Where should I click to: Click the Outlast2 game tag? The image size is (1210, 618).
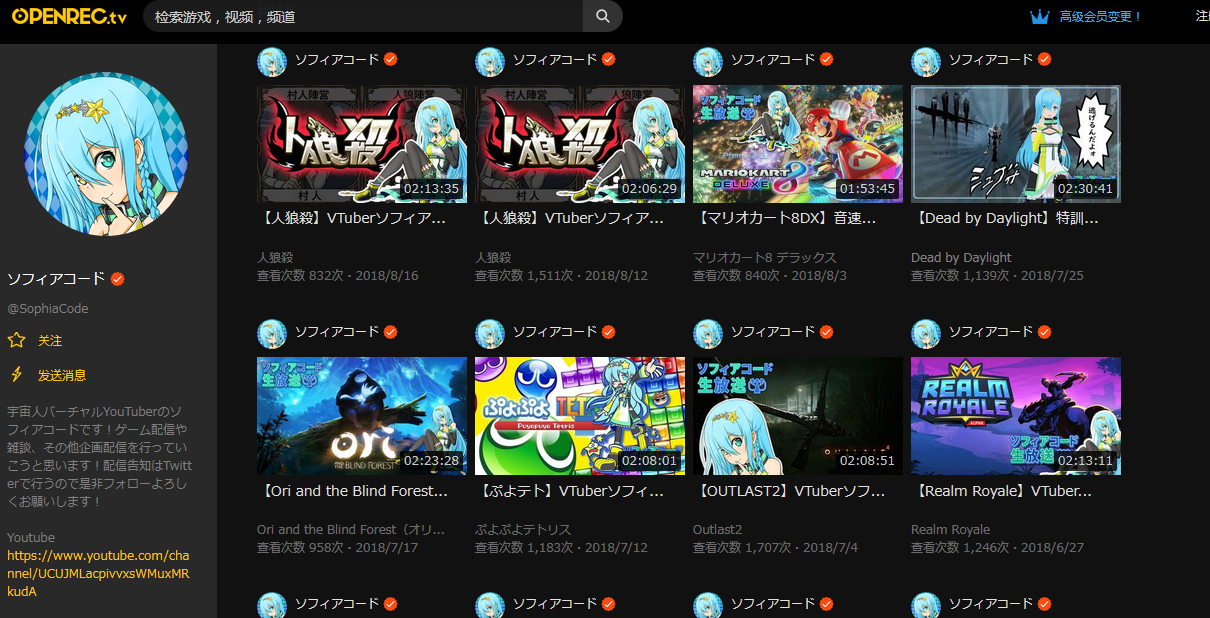pos(718,529)
